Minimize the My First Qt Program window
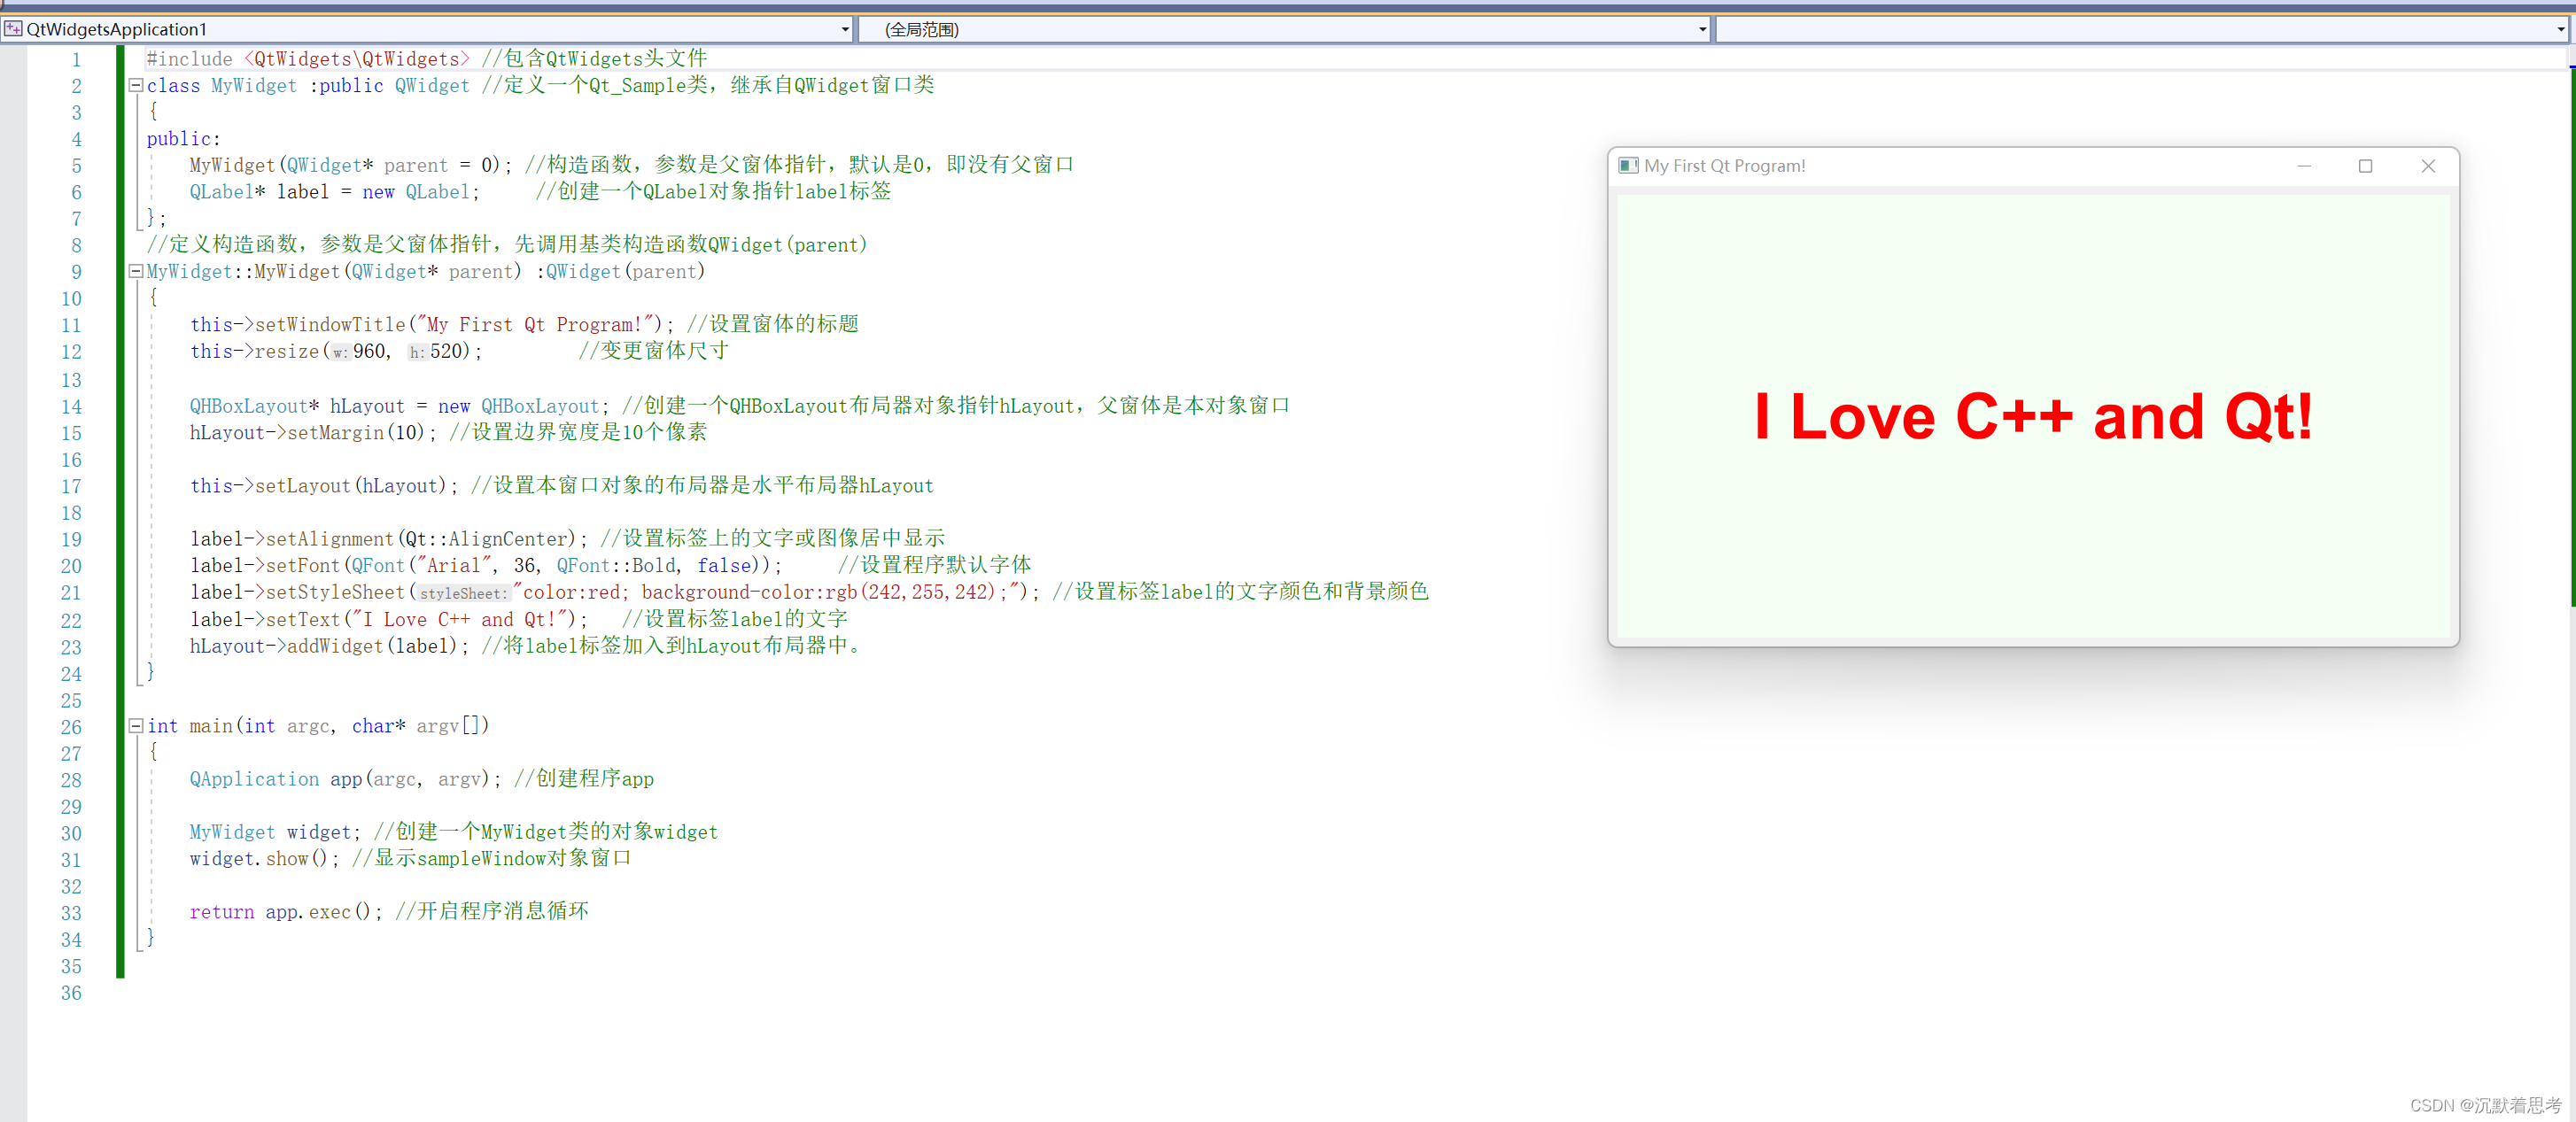Screen dimensions: 2576x1122 [2304, 166]
